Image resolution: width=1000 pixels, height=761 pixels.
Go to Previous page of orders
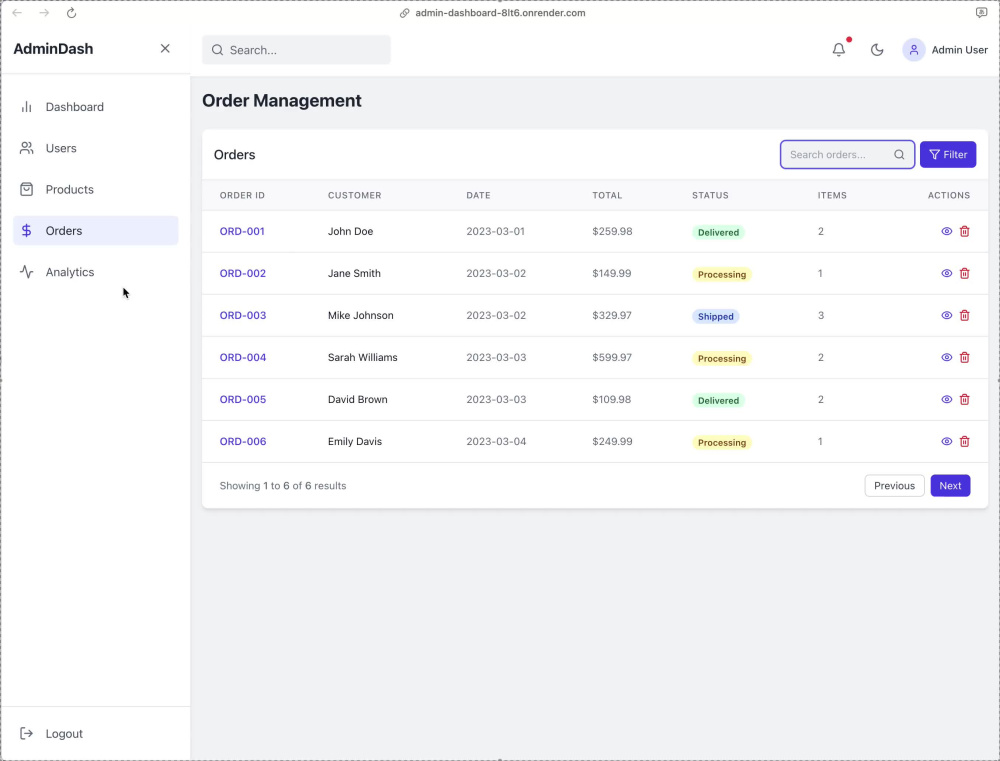click(894, 486)
